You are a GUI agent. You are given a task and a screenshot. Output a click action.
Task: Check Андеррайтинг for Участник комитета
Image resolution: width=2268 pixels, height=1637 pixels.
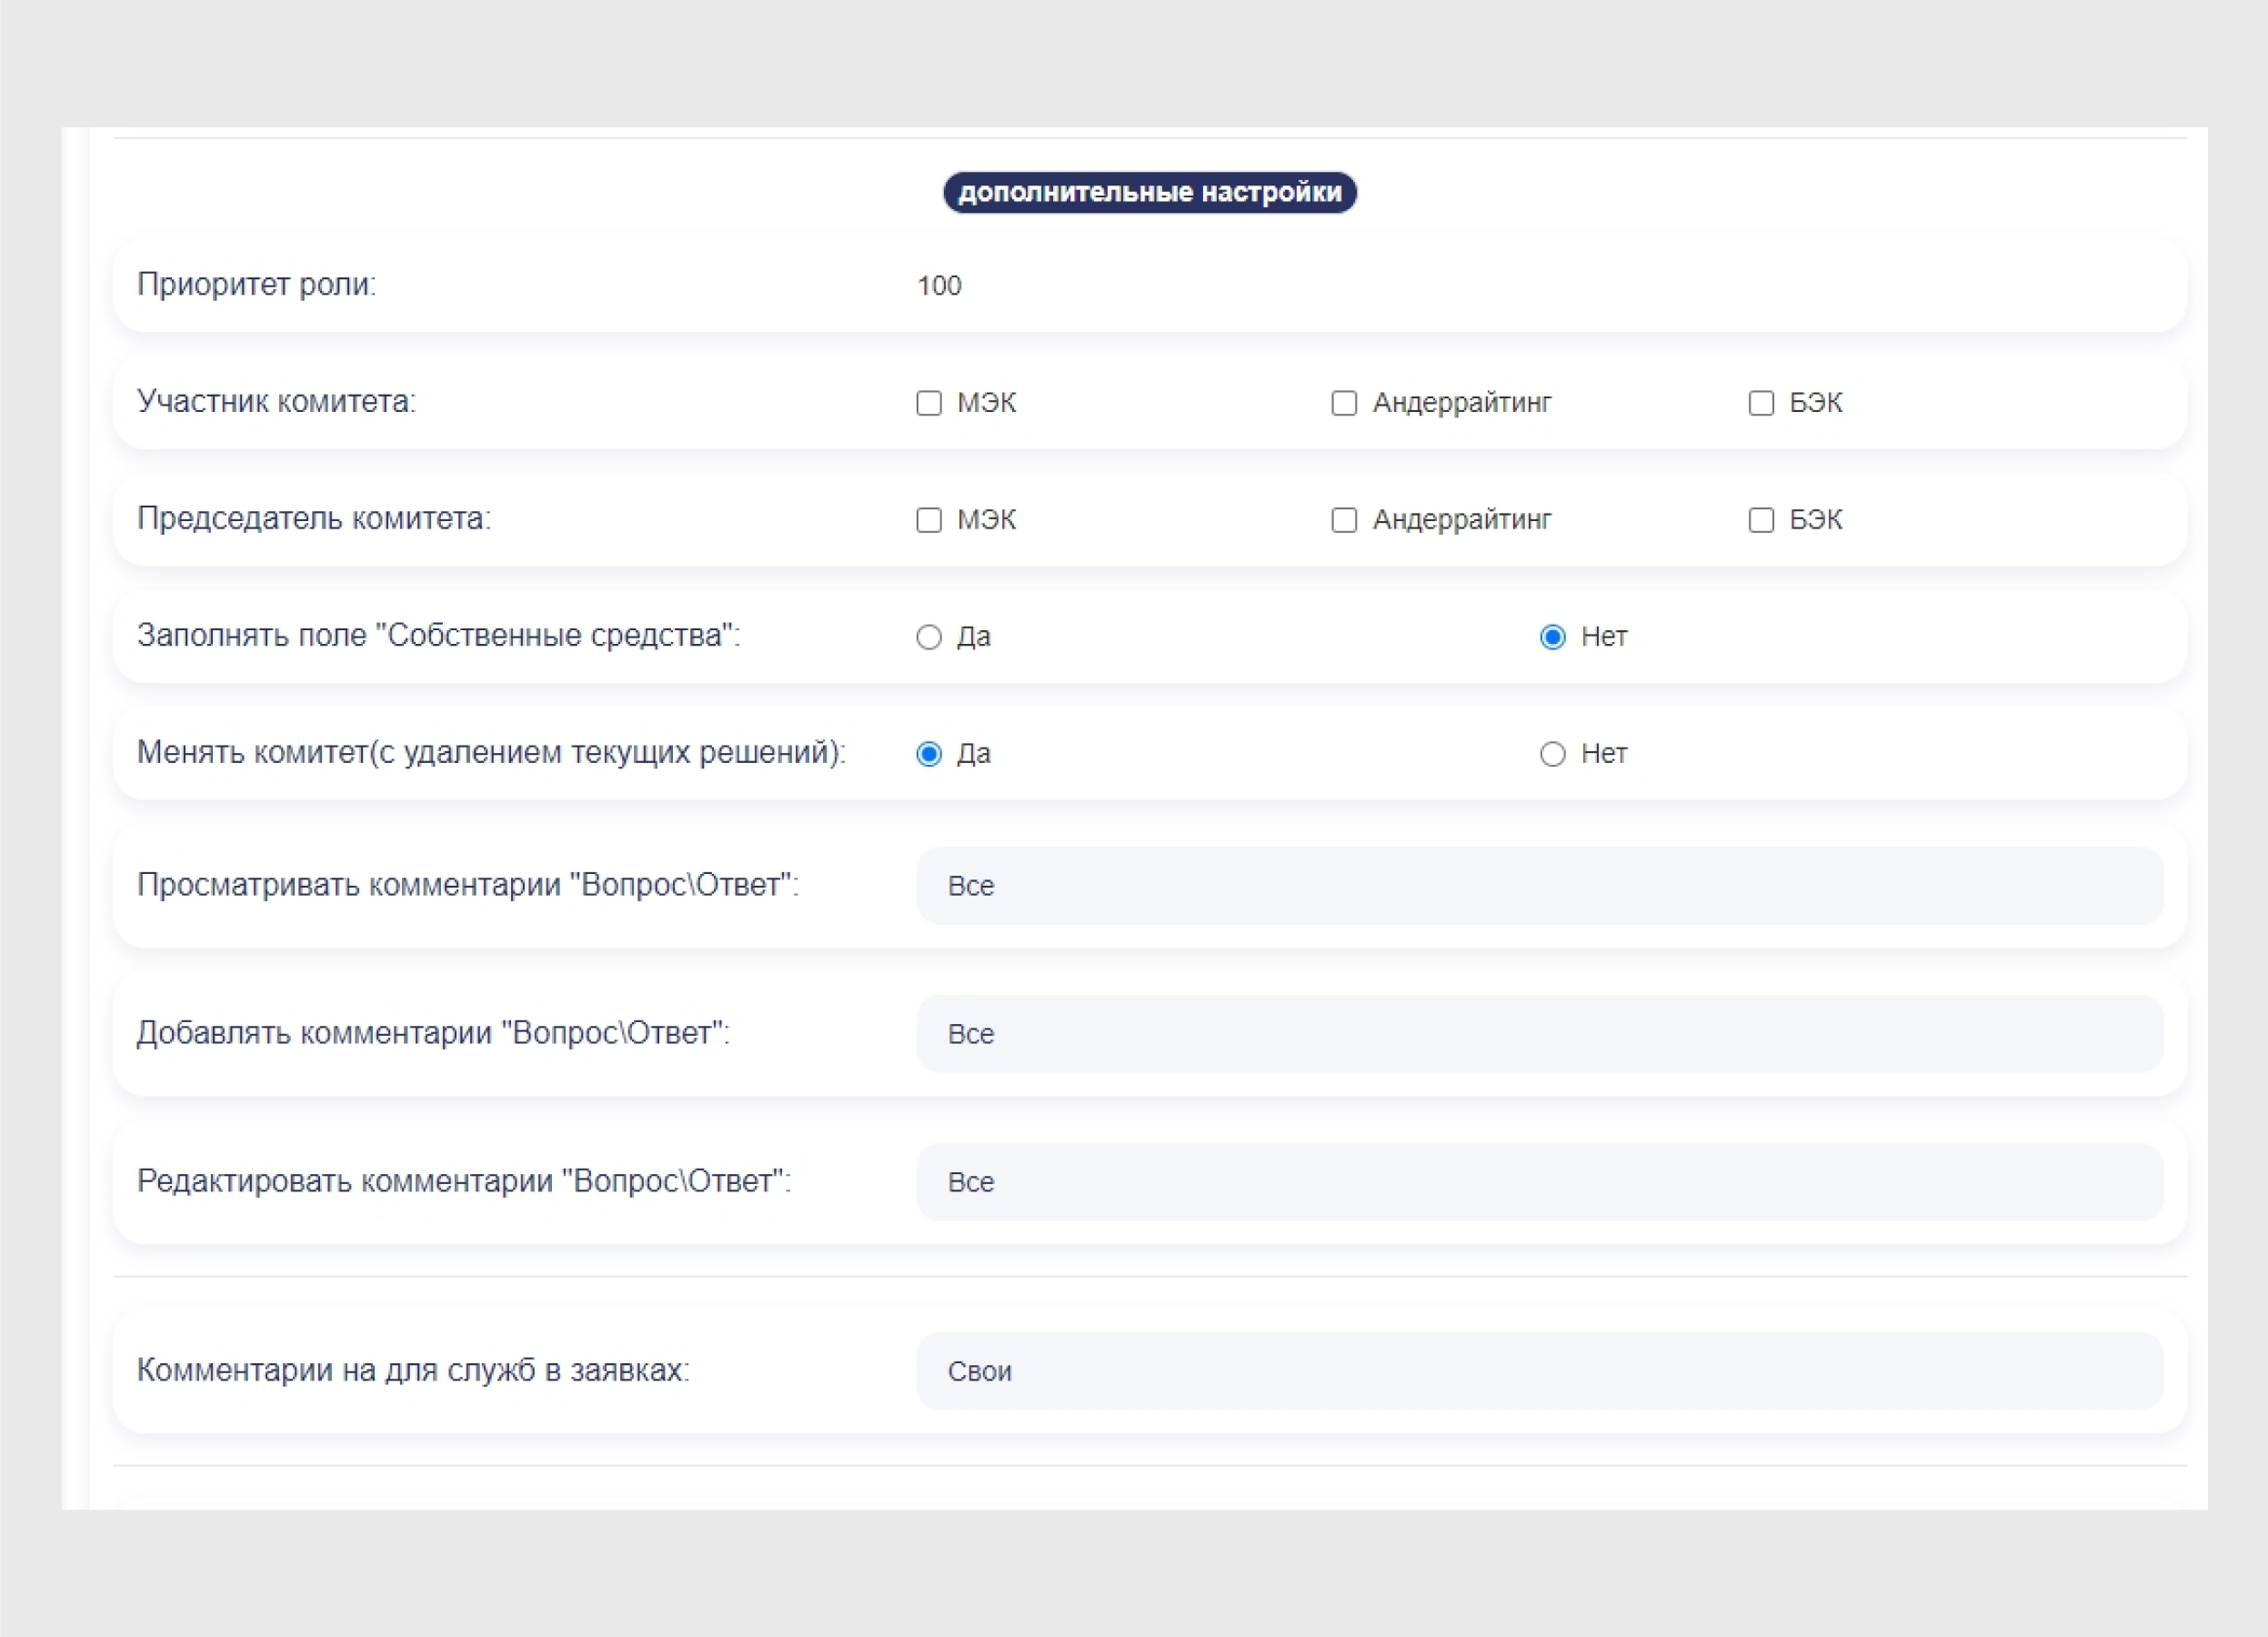(1344, 403)
